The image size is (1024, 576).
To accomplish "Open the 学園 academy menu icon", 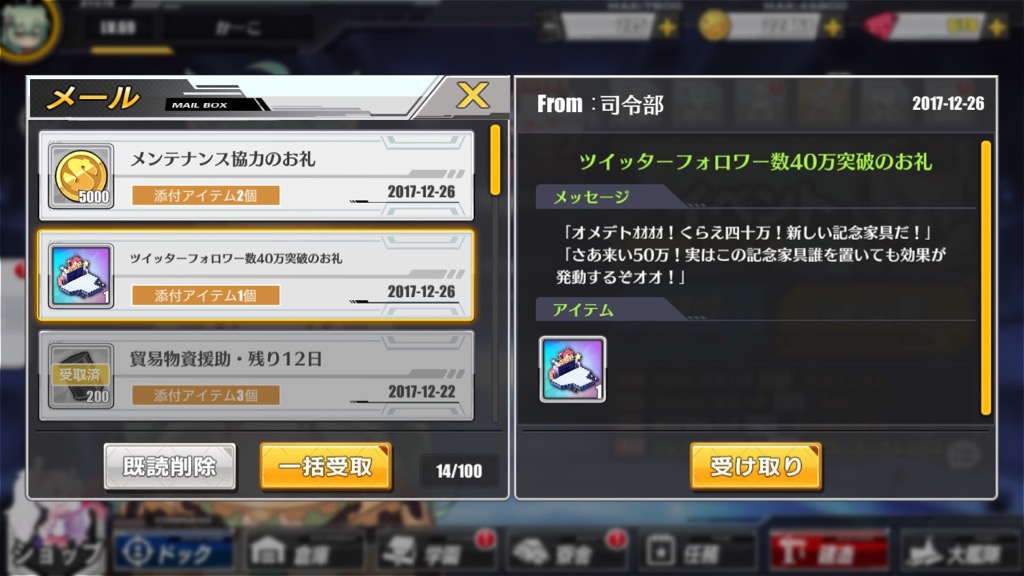I will 434,552.
